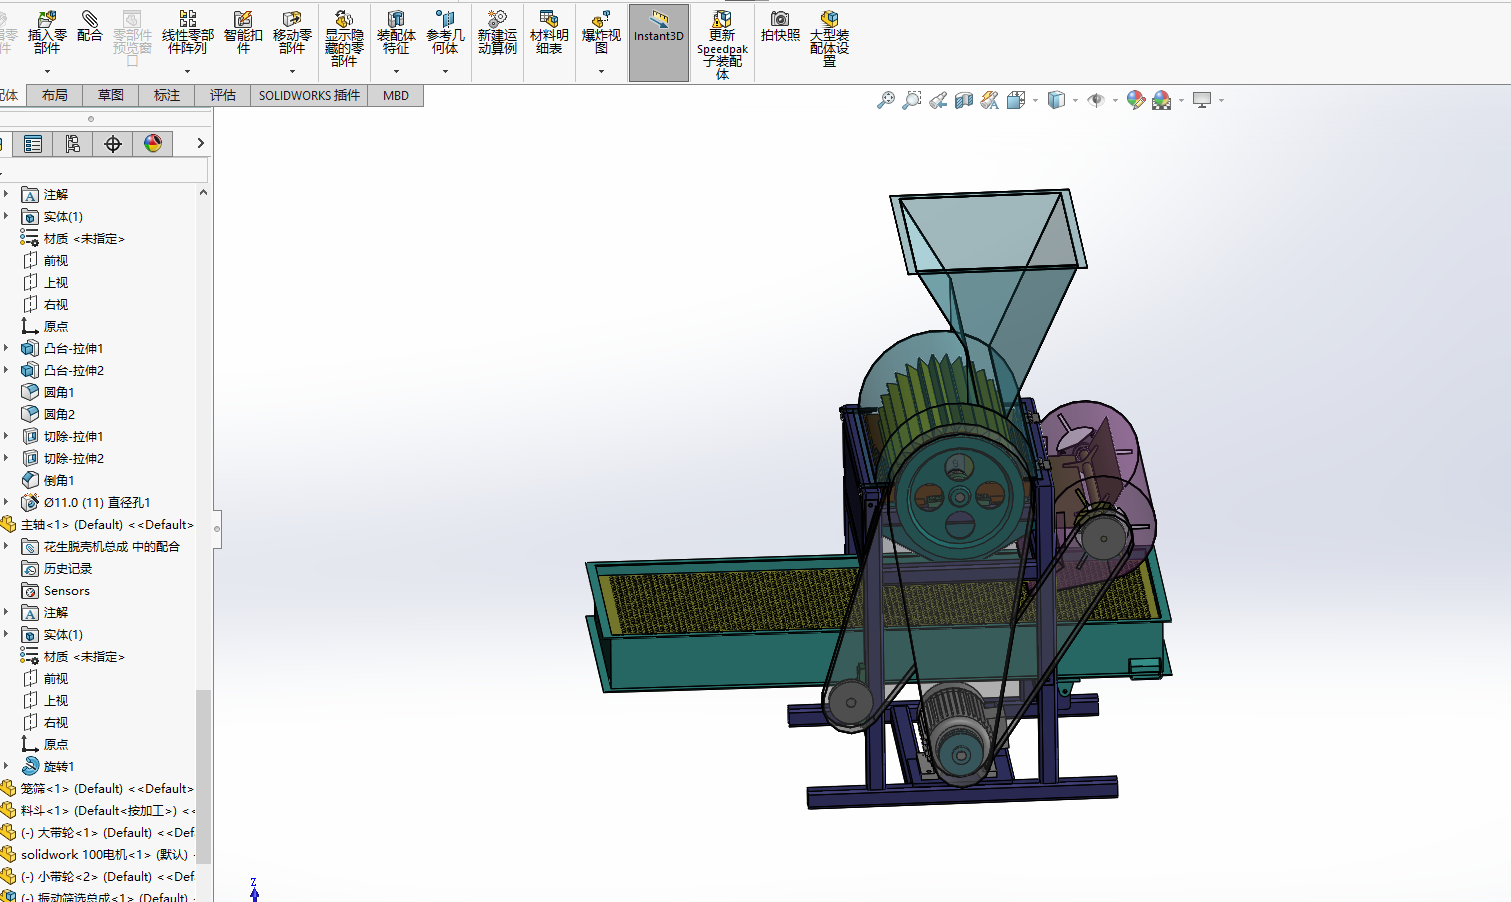1511x902 pixels.
Task: Open the Hide/Show Items dropdown arrow
Action: click(1115, 100)
